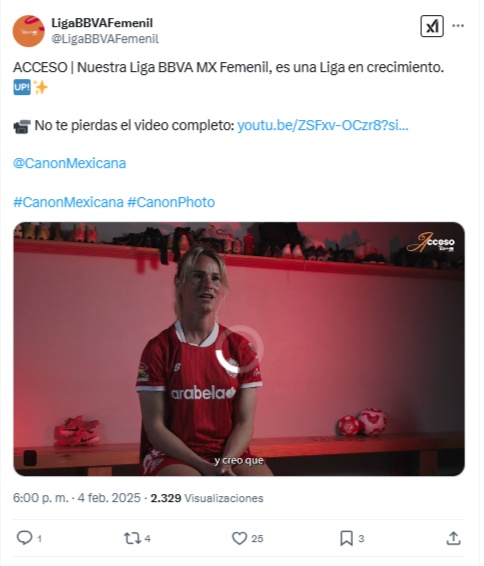
Task: Open the @LigaBBVAFemenil handle link
Action: coord(106,39)
